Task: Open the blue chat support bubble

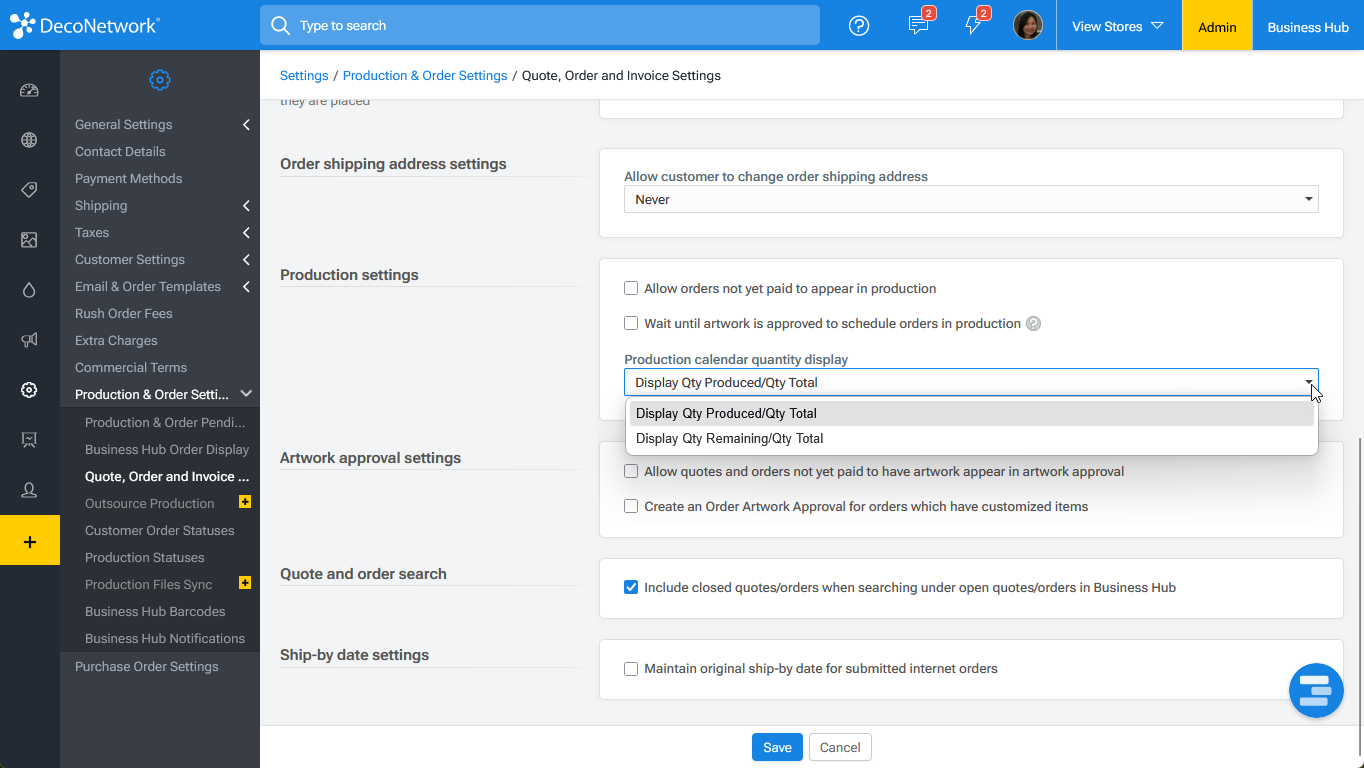Action: click(x=1316, y=690)
